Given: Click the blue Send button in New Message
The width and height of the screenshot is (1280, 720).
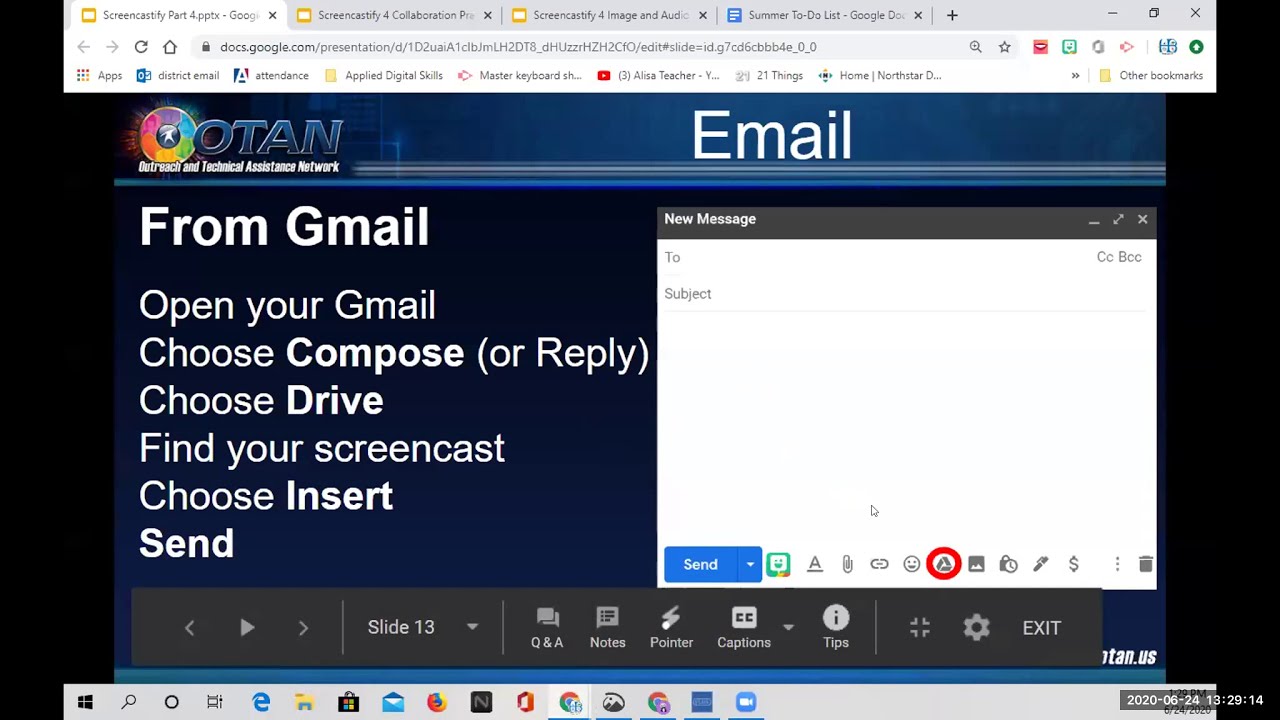Looking at the screenshot, I should (x=700, y=564).
